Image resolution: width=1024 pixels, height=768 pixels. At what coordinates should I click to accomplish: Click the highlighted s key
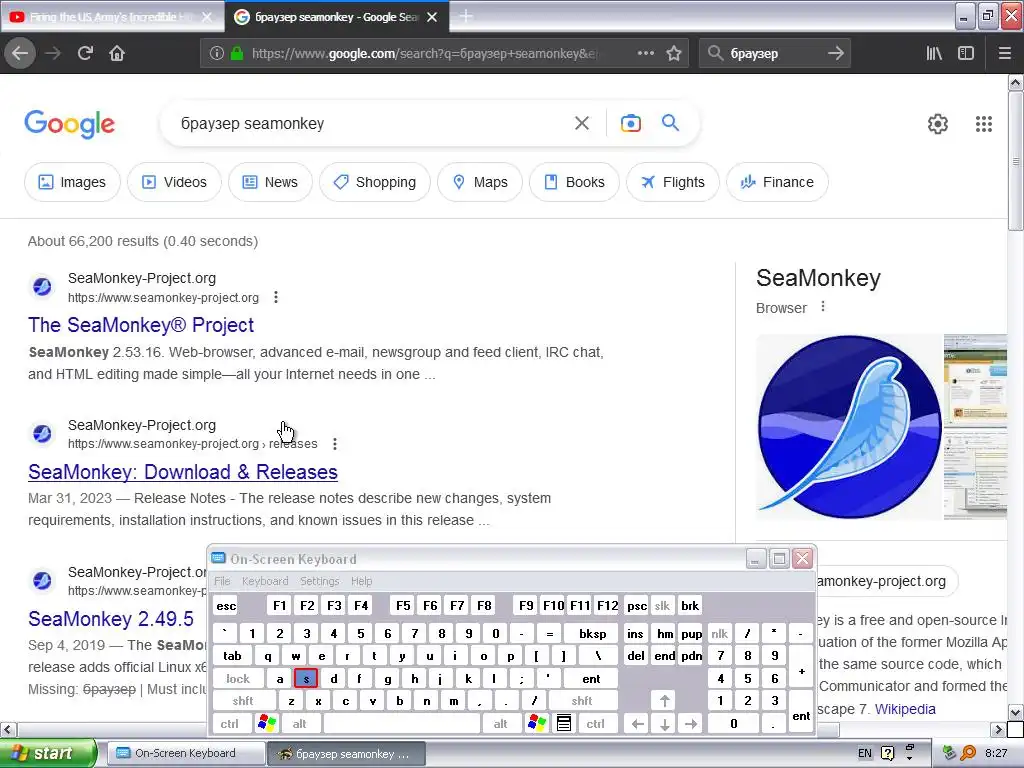[306, 679]
